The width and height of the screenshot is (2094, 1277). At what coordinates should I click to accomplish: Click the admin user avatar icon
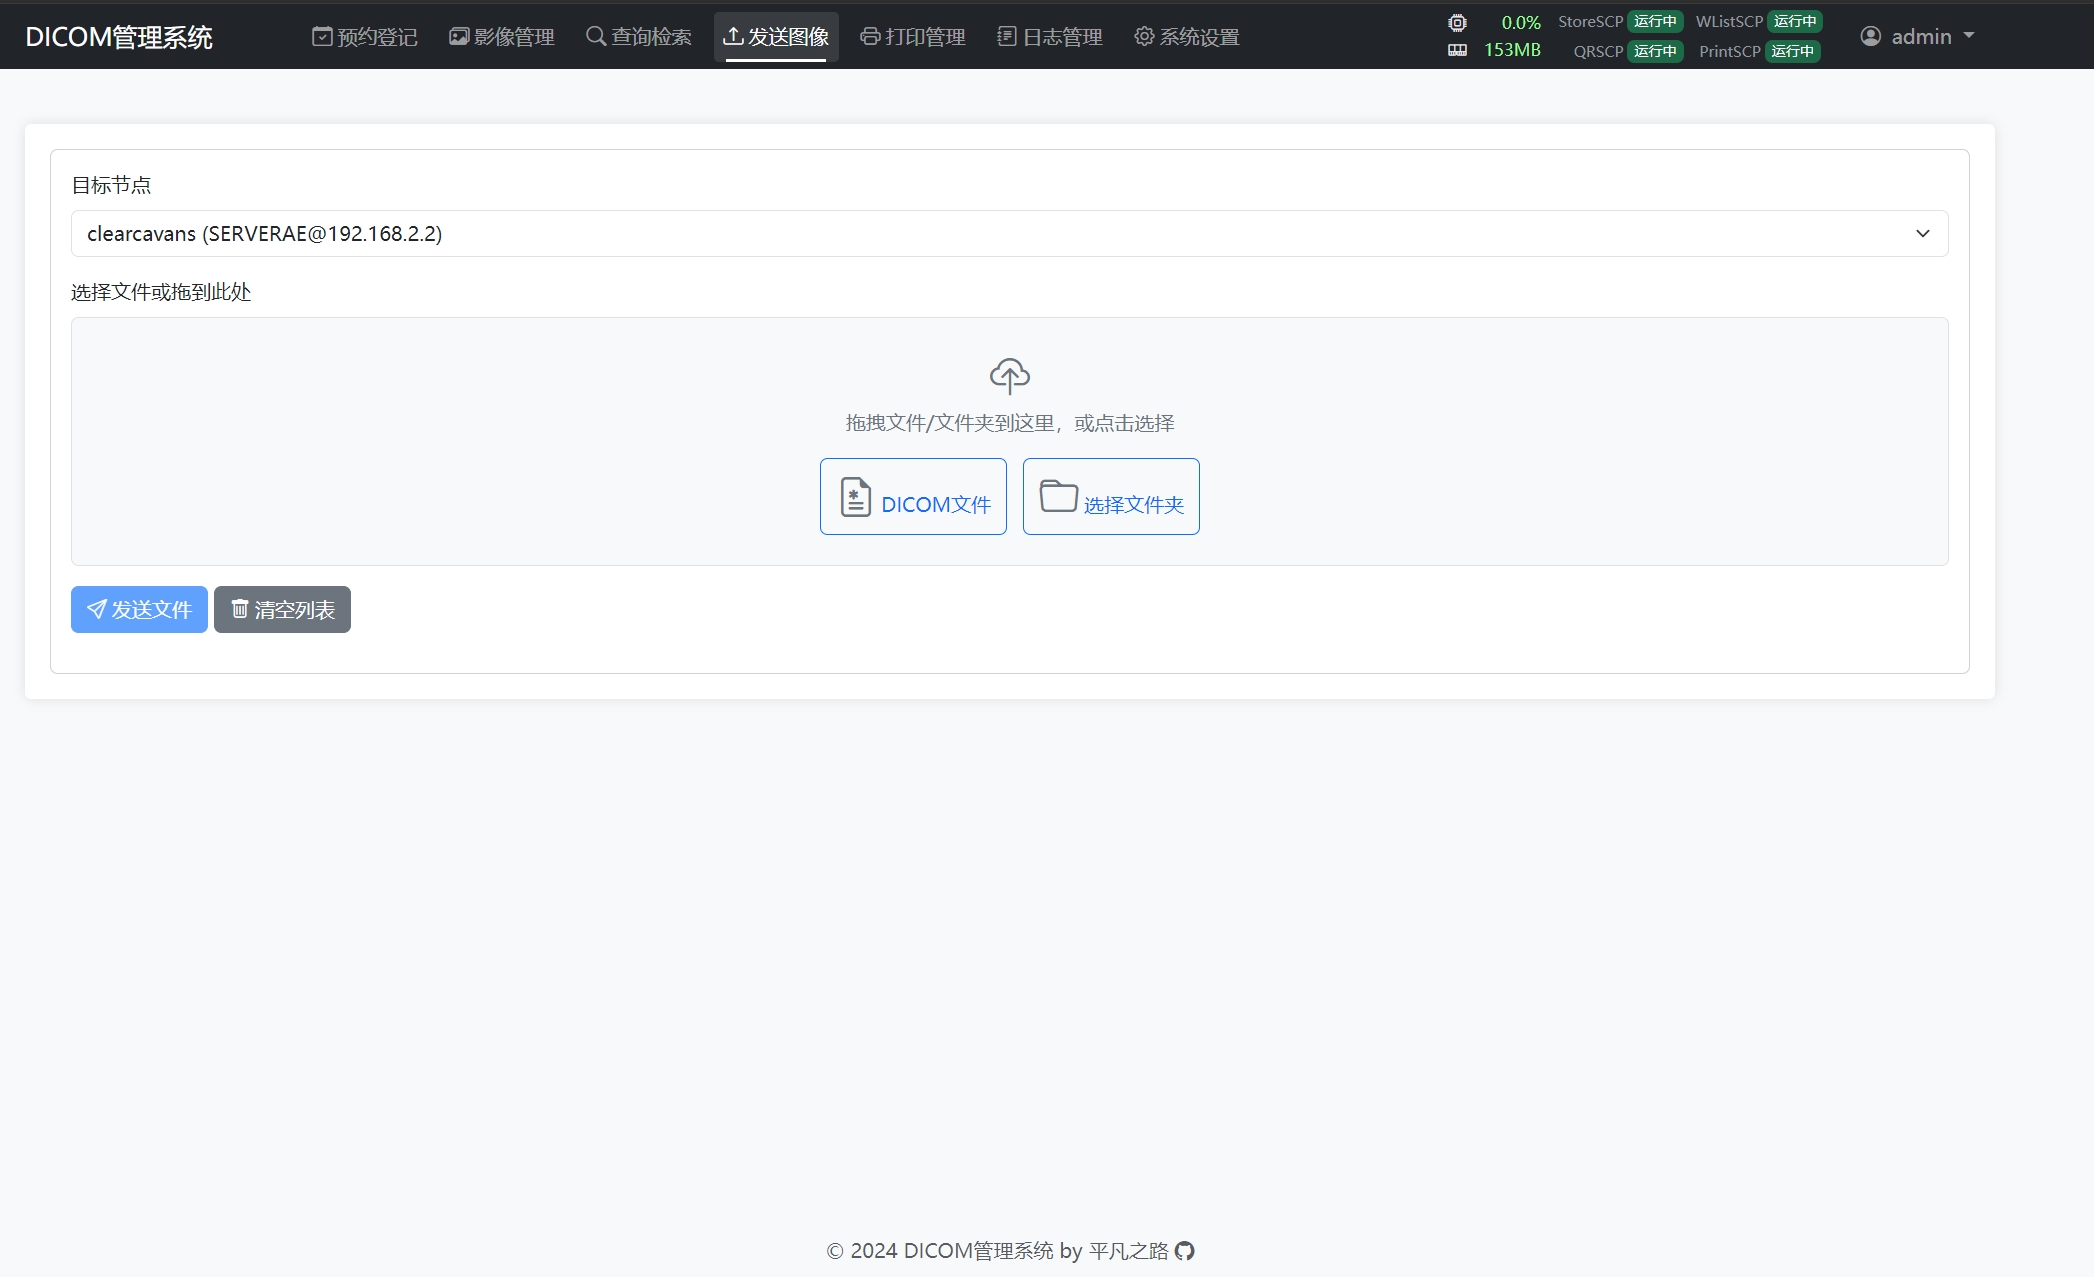1870,37
